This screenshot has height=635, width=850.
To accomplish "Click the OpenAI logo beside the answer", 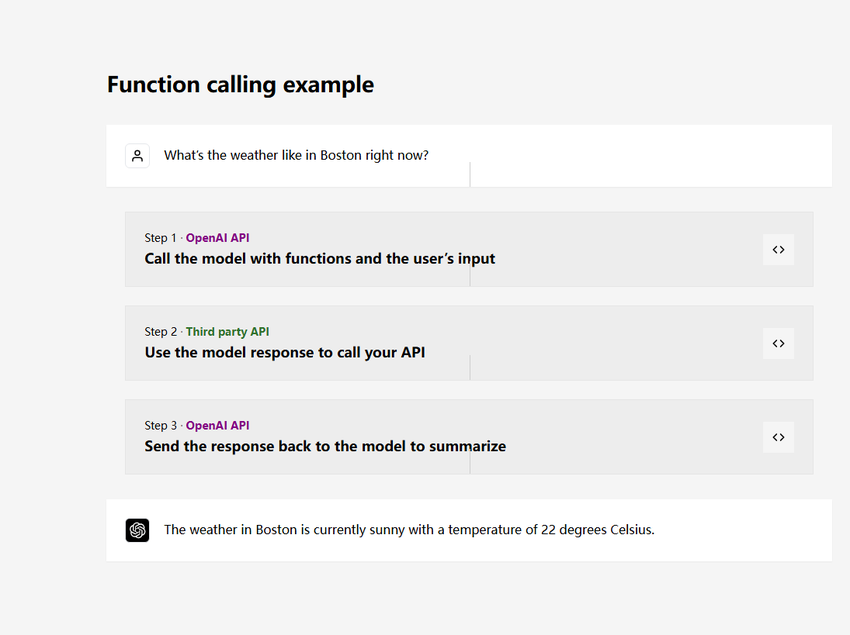I will tap(138, 530).
